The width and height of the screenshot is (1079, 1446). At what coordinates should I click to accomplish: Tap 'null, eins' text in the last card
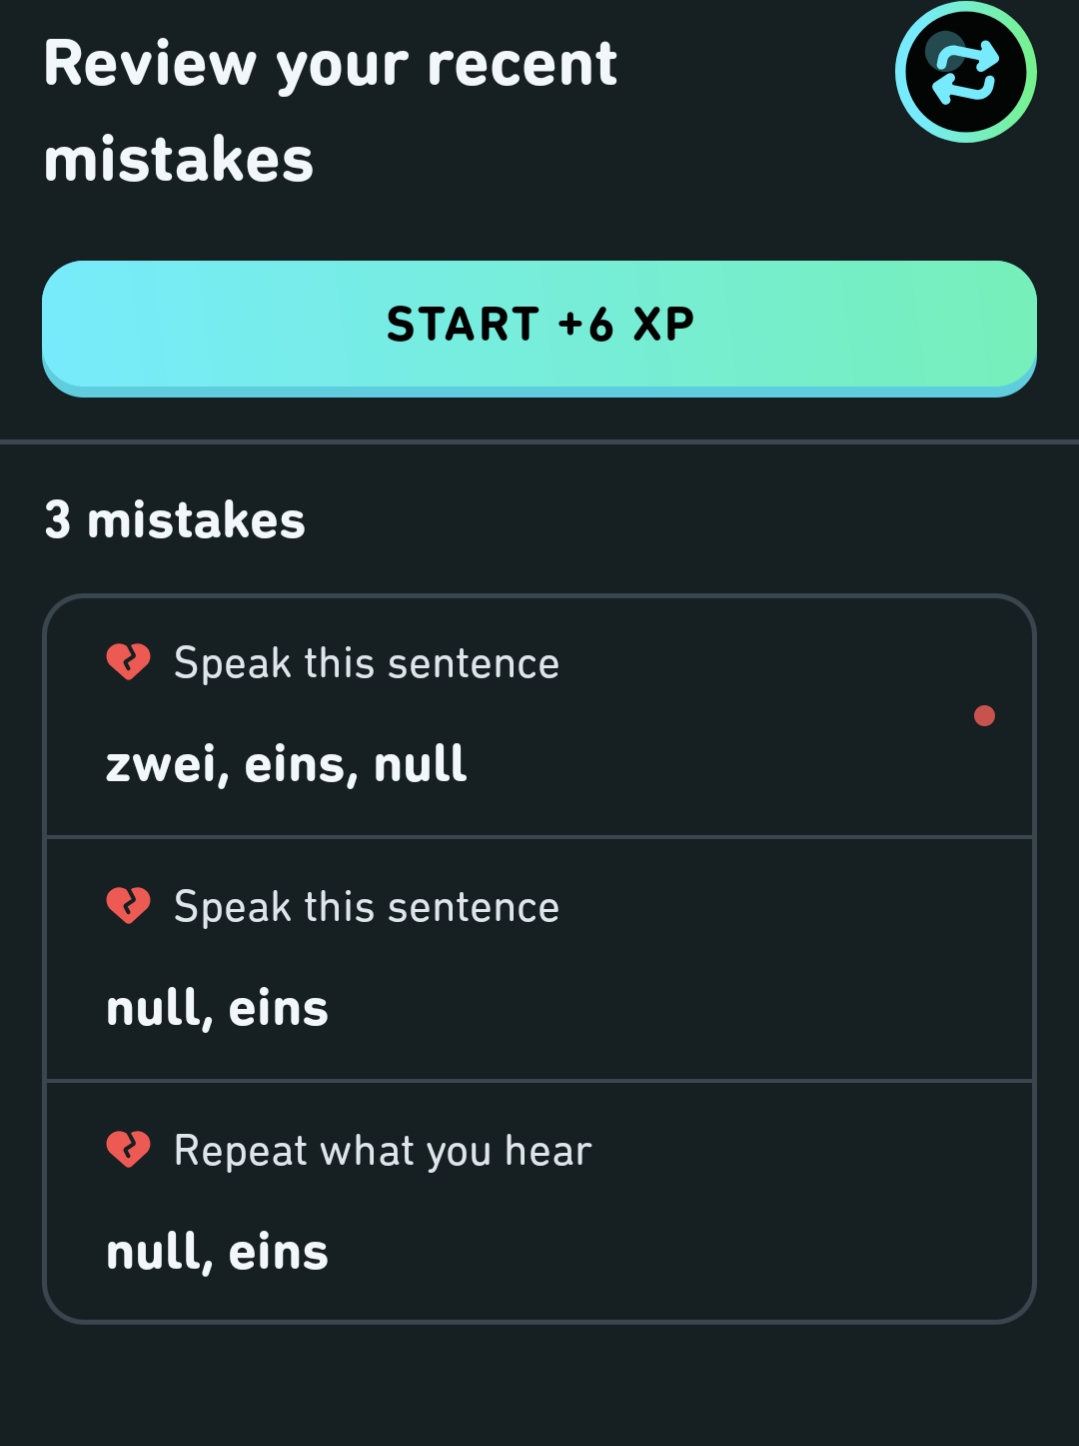217,1252
